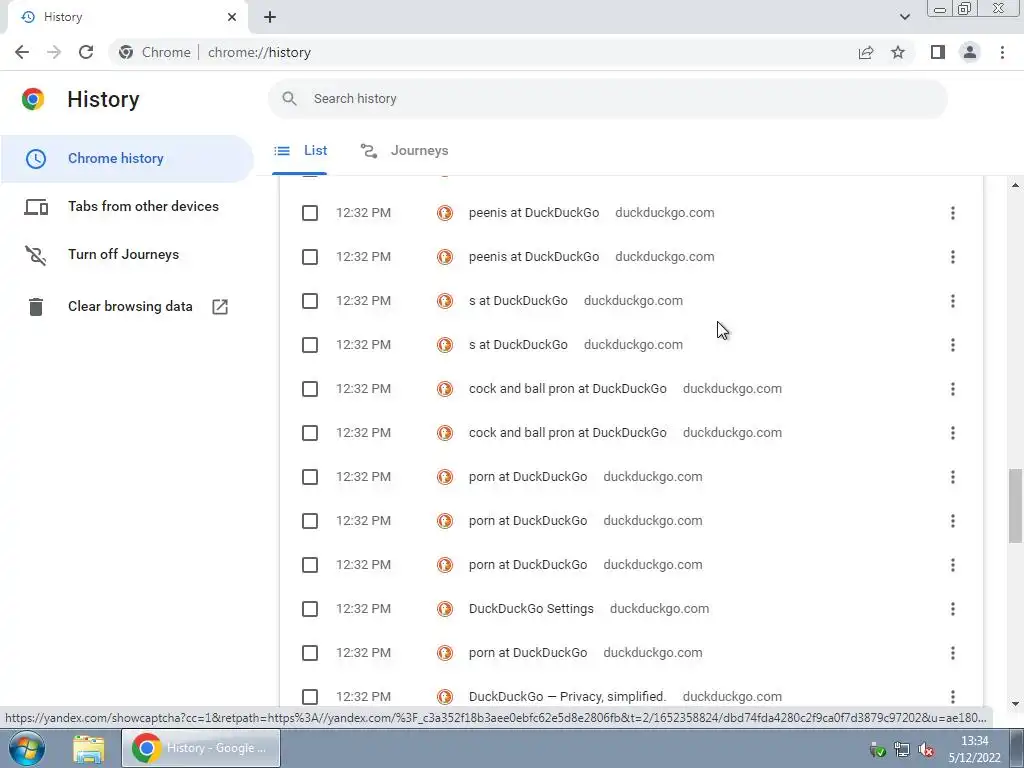The height and width of the screenshot is (768, 1024).
Task: Open more actions for first 'peenis at DuckDuckGo' row
Action: click(953, 213)
